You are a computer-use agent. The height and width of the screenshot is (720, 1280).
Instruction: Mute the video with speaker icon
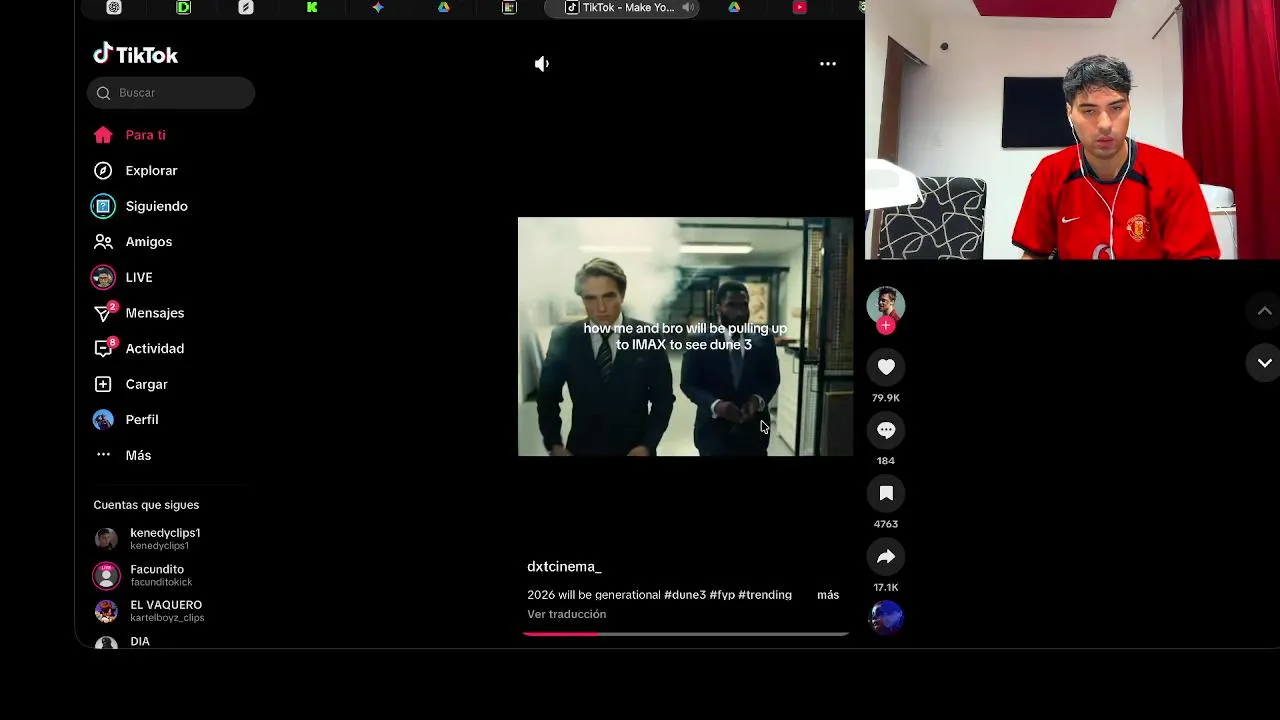[542, 64]
